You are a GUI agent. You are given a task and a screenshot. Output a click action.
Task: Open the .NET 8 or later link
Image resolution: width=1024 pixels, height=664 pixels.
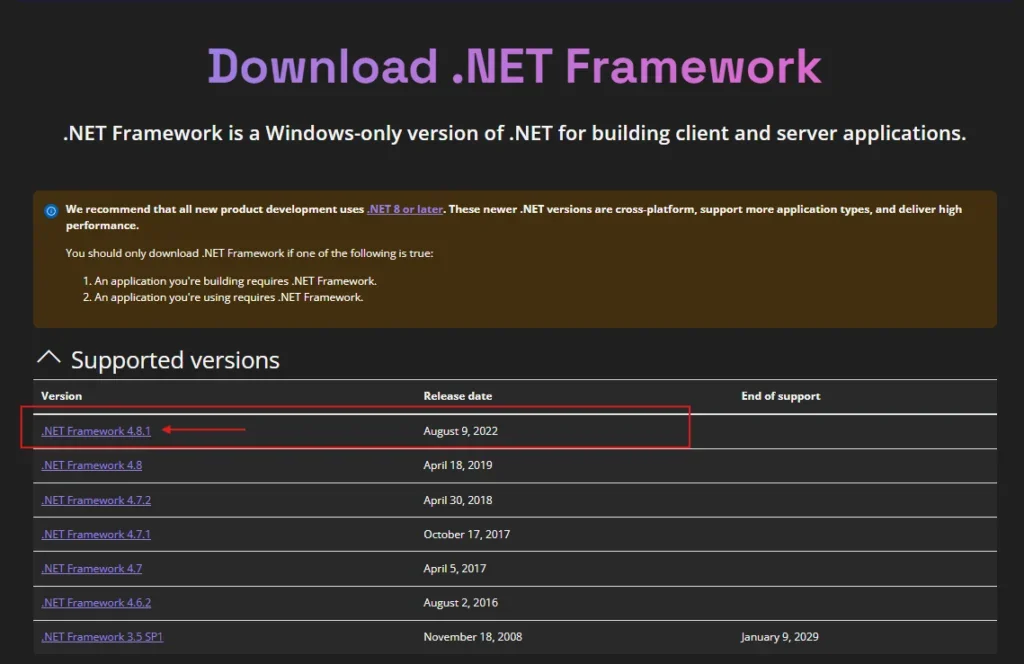[404, 209]
